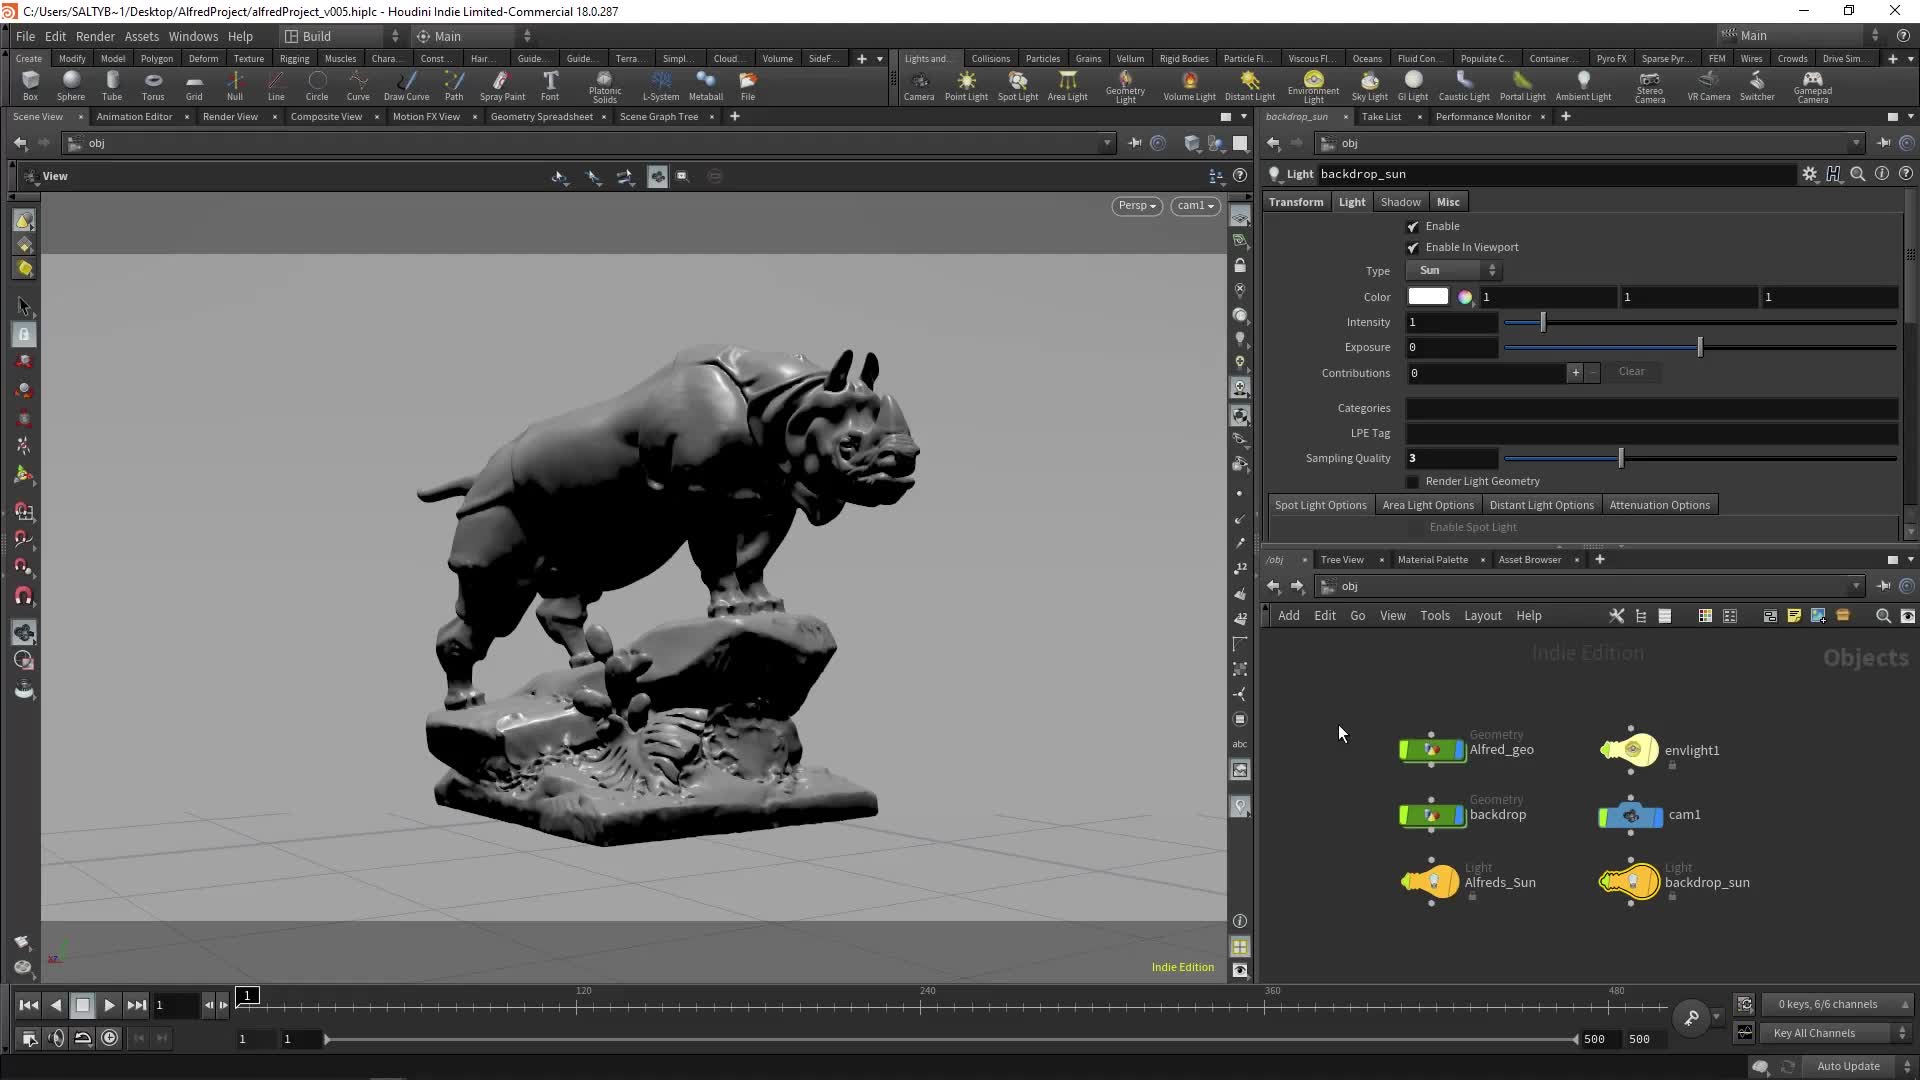Switch to the Transform parameter tab
Screen dimensions: 1920x1080
click(x=1296, y=202)
